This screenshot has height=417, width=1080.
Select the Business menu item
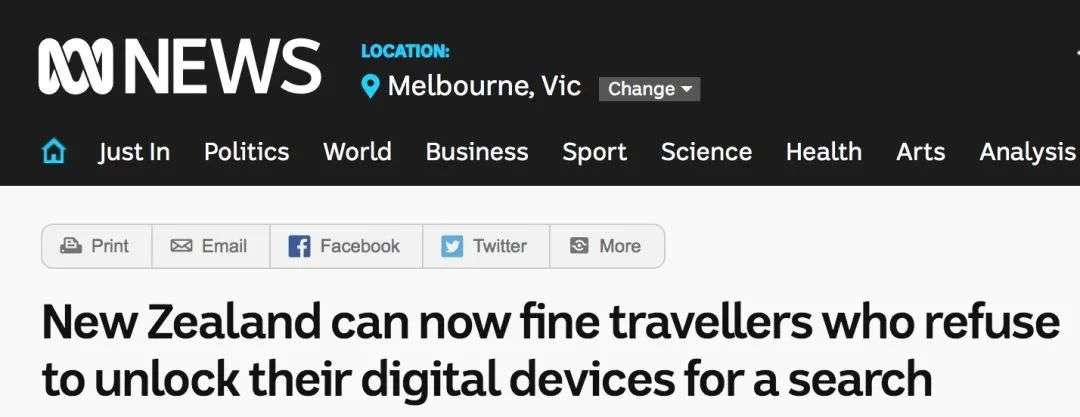pyautogui.click(x=476, y=152)
